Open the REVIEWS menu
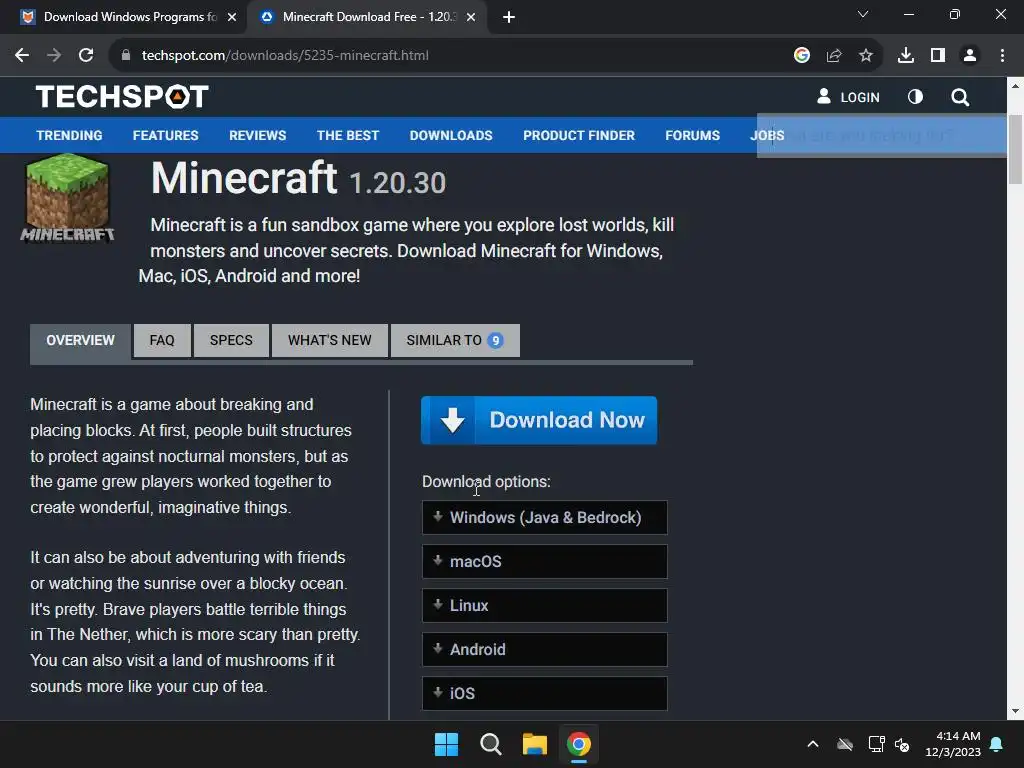The height and width of the screenshot is (768, 1024). [x=257, y=135]
